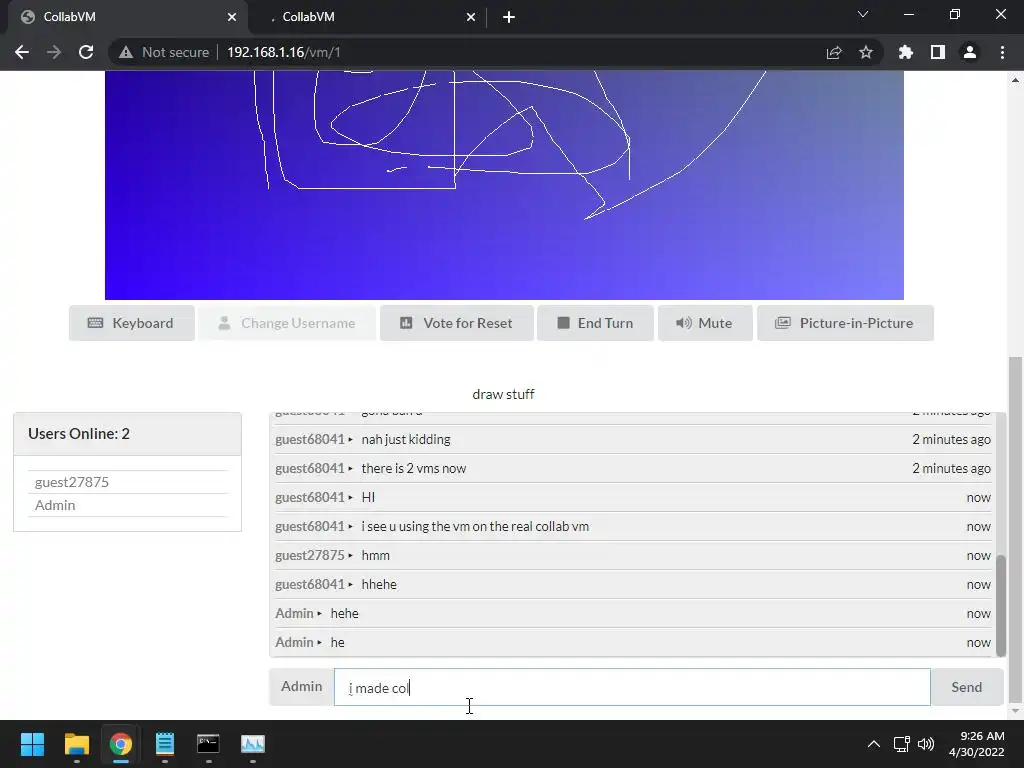Click the volume tray icon
1024x768 pixels.
926,744
